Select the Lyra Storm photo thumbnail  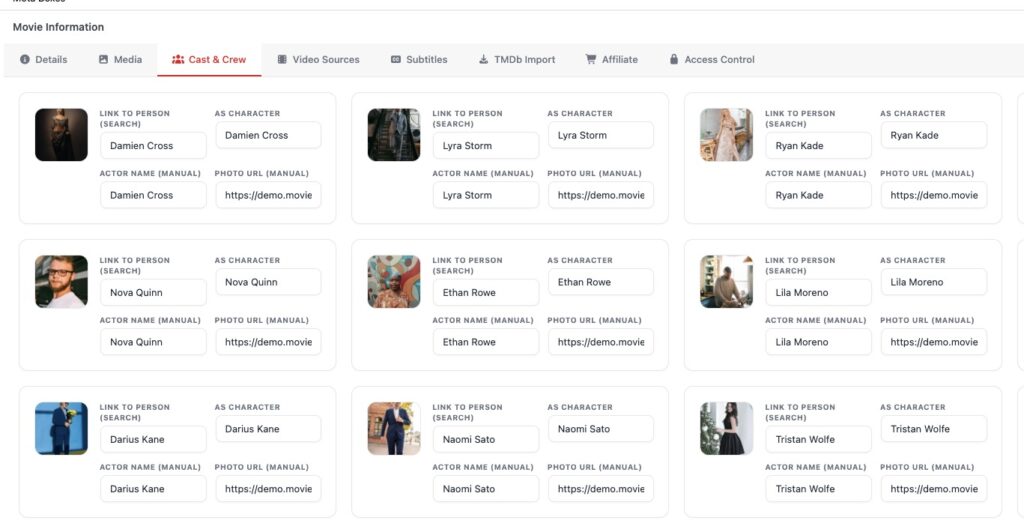coord(394,135)
